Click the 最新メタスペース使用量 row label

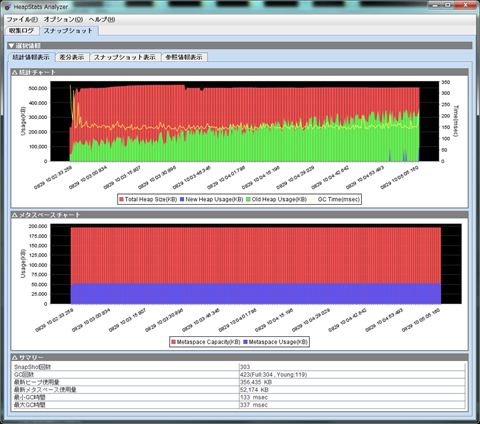[x=45, y=390]
